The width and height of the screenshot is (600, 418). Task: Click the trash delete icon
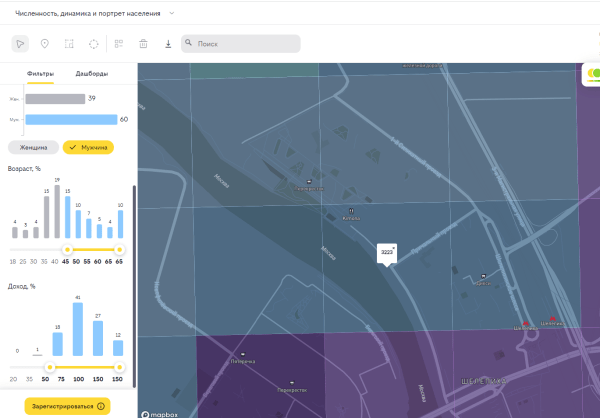click(x=143, y=44)
